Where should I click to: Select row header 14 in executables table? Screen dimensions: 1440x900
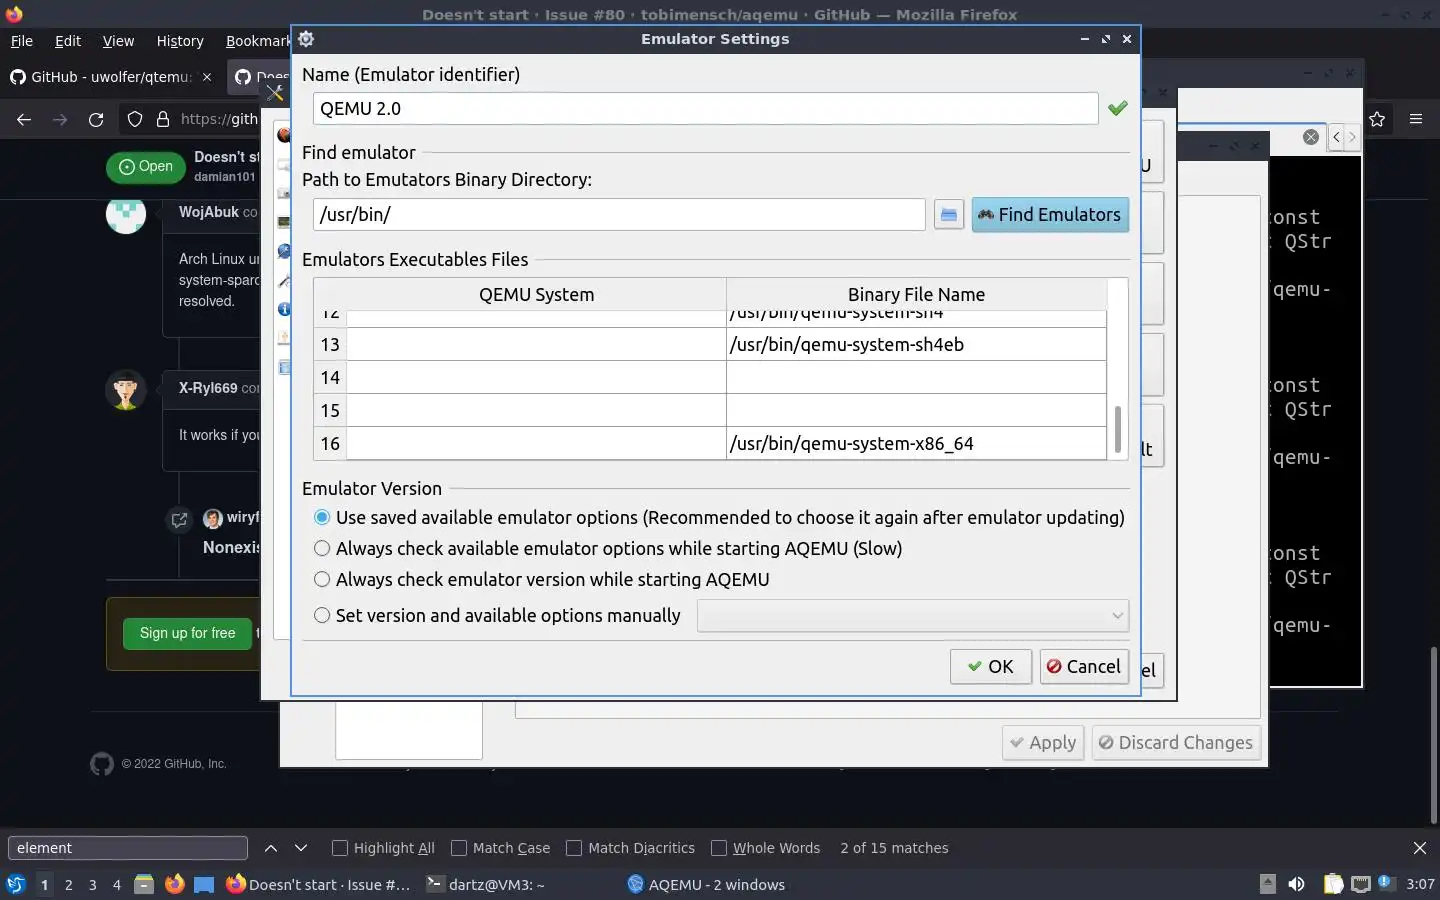330,377
